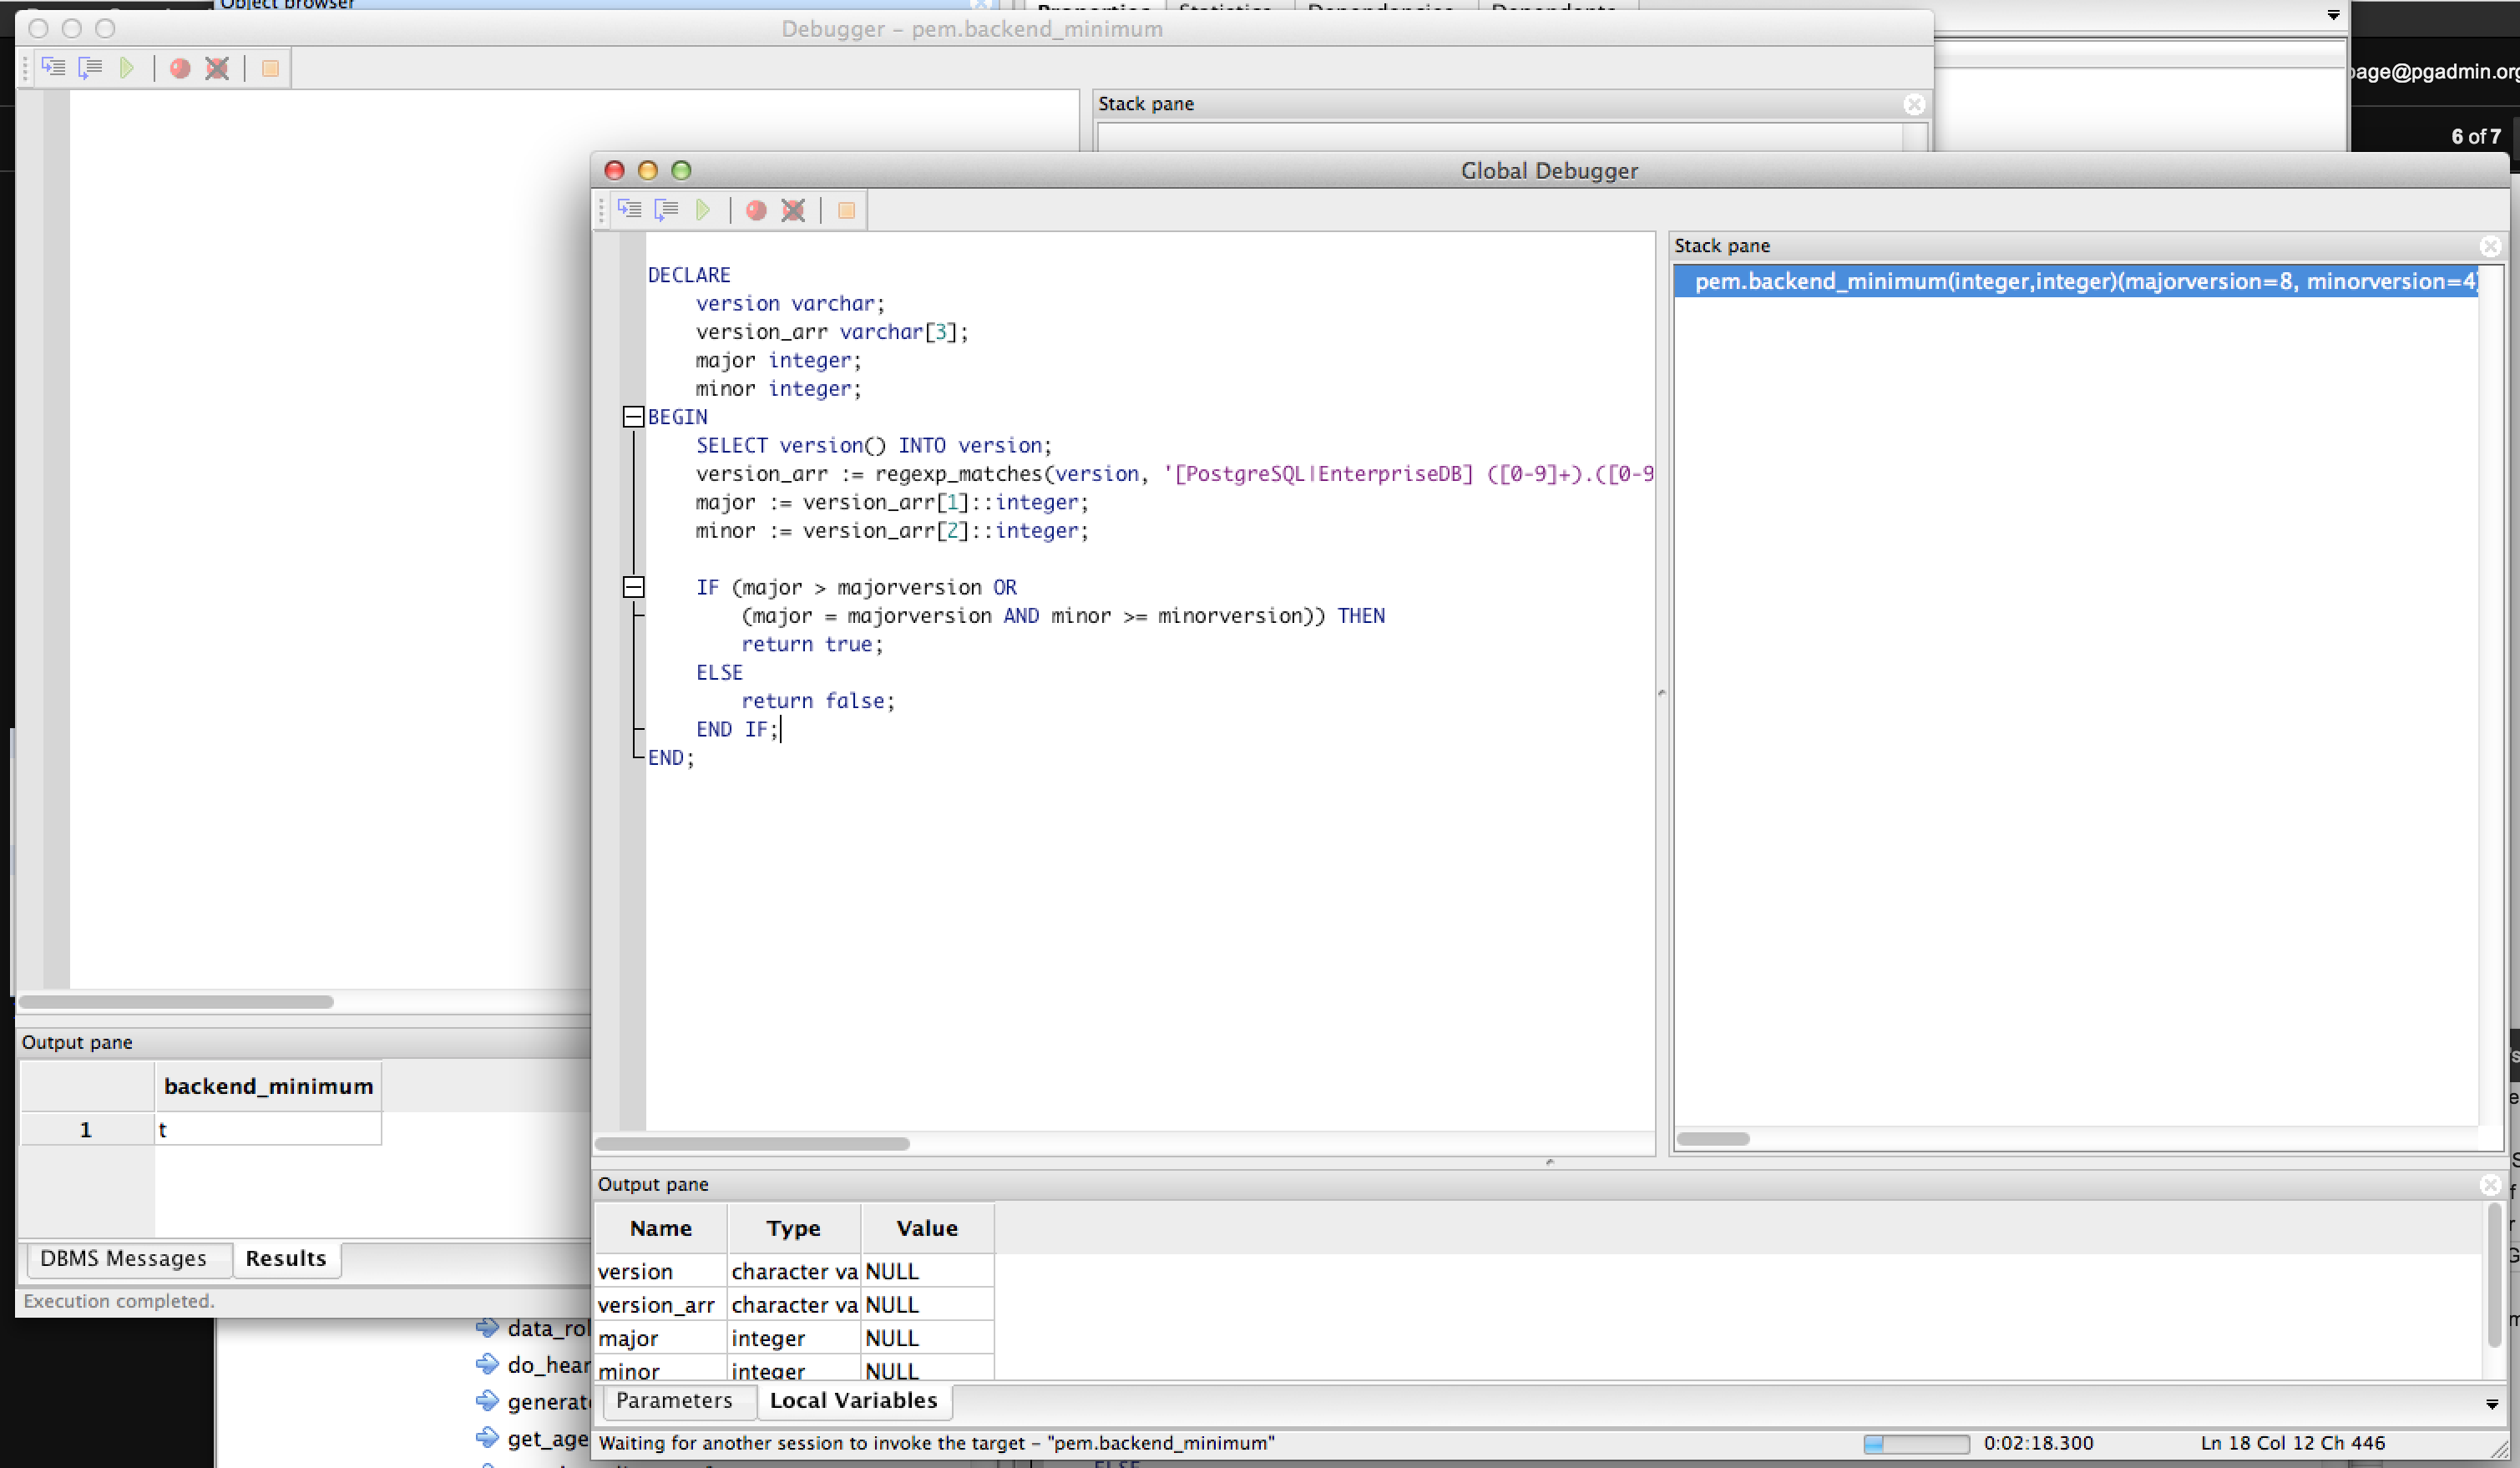Click NULL value of version variable
2520x1468 pixels.
[927, 1271]
